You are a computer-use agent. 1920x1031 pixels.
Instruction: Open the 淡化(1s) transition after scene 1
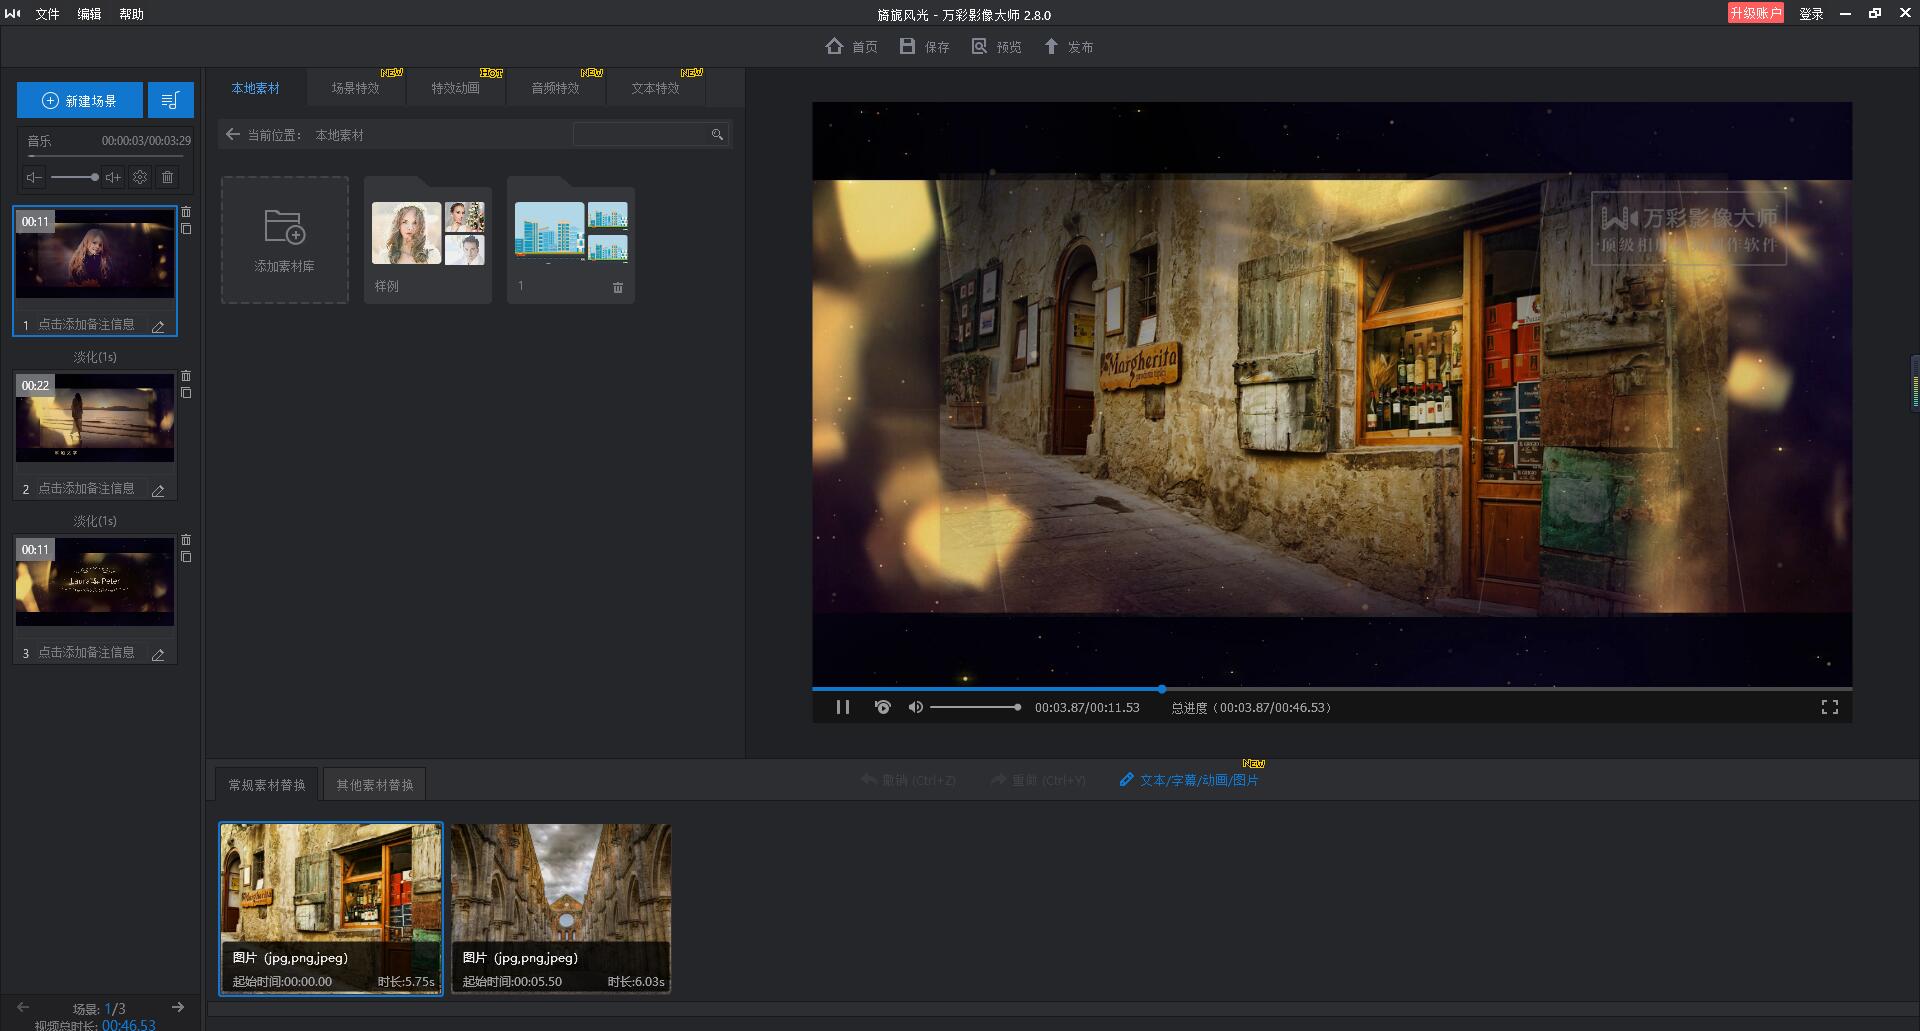[x=95, y=357]
